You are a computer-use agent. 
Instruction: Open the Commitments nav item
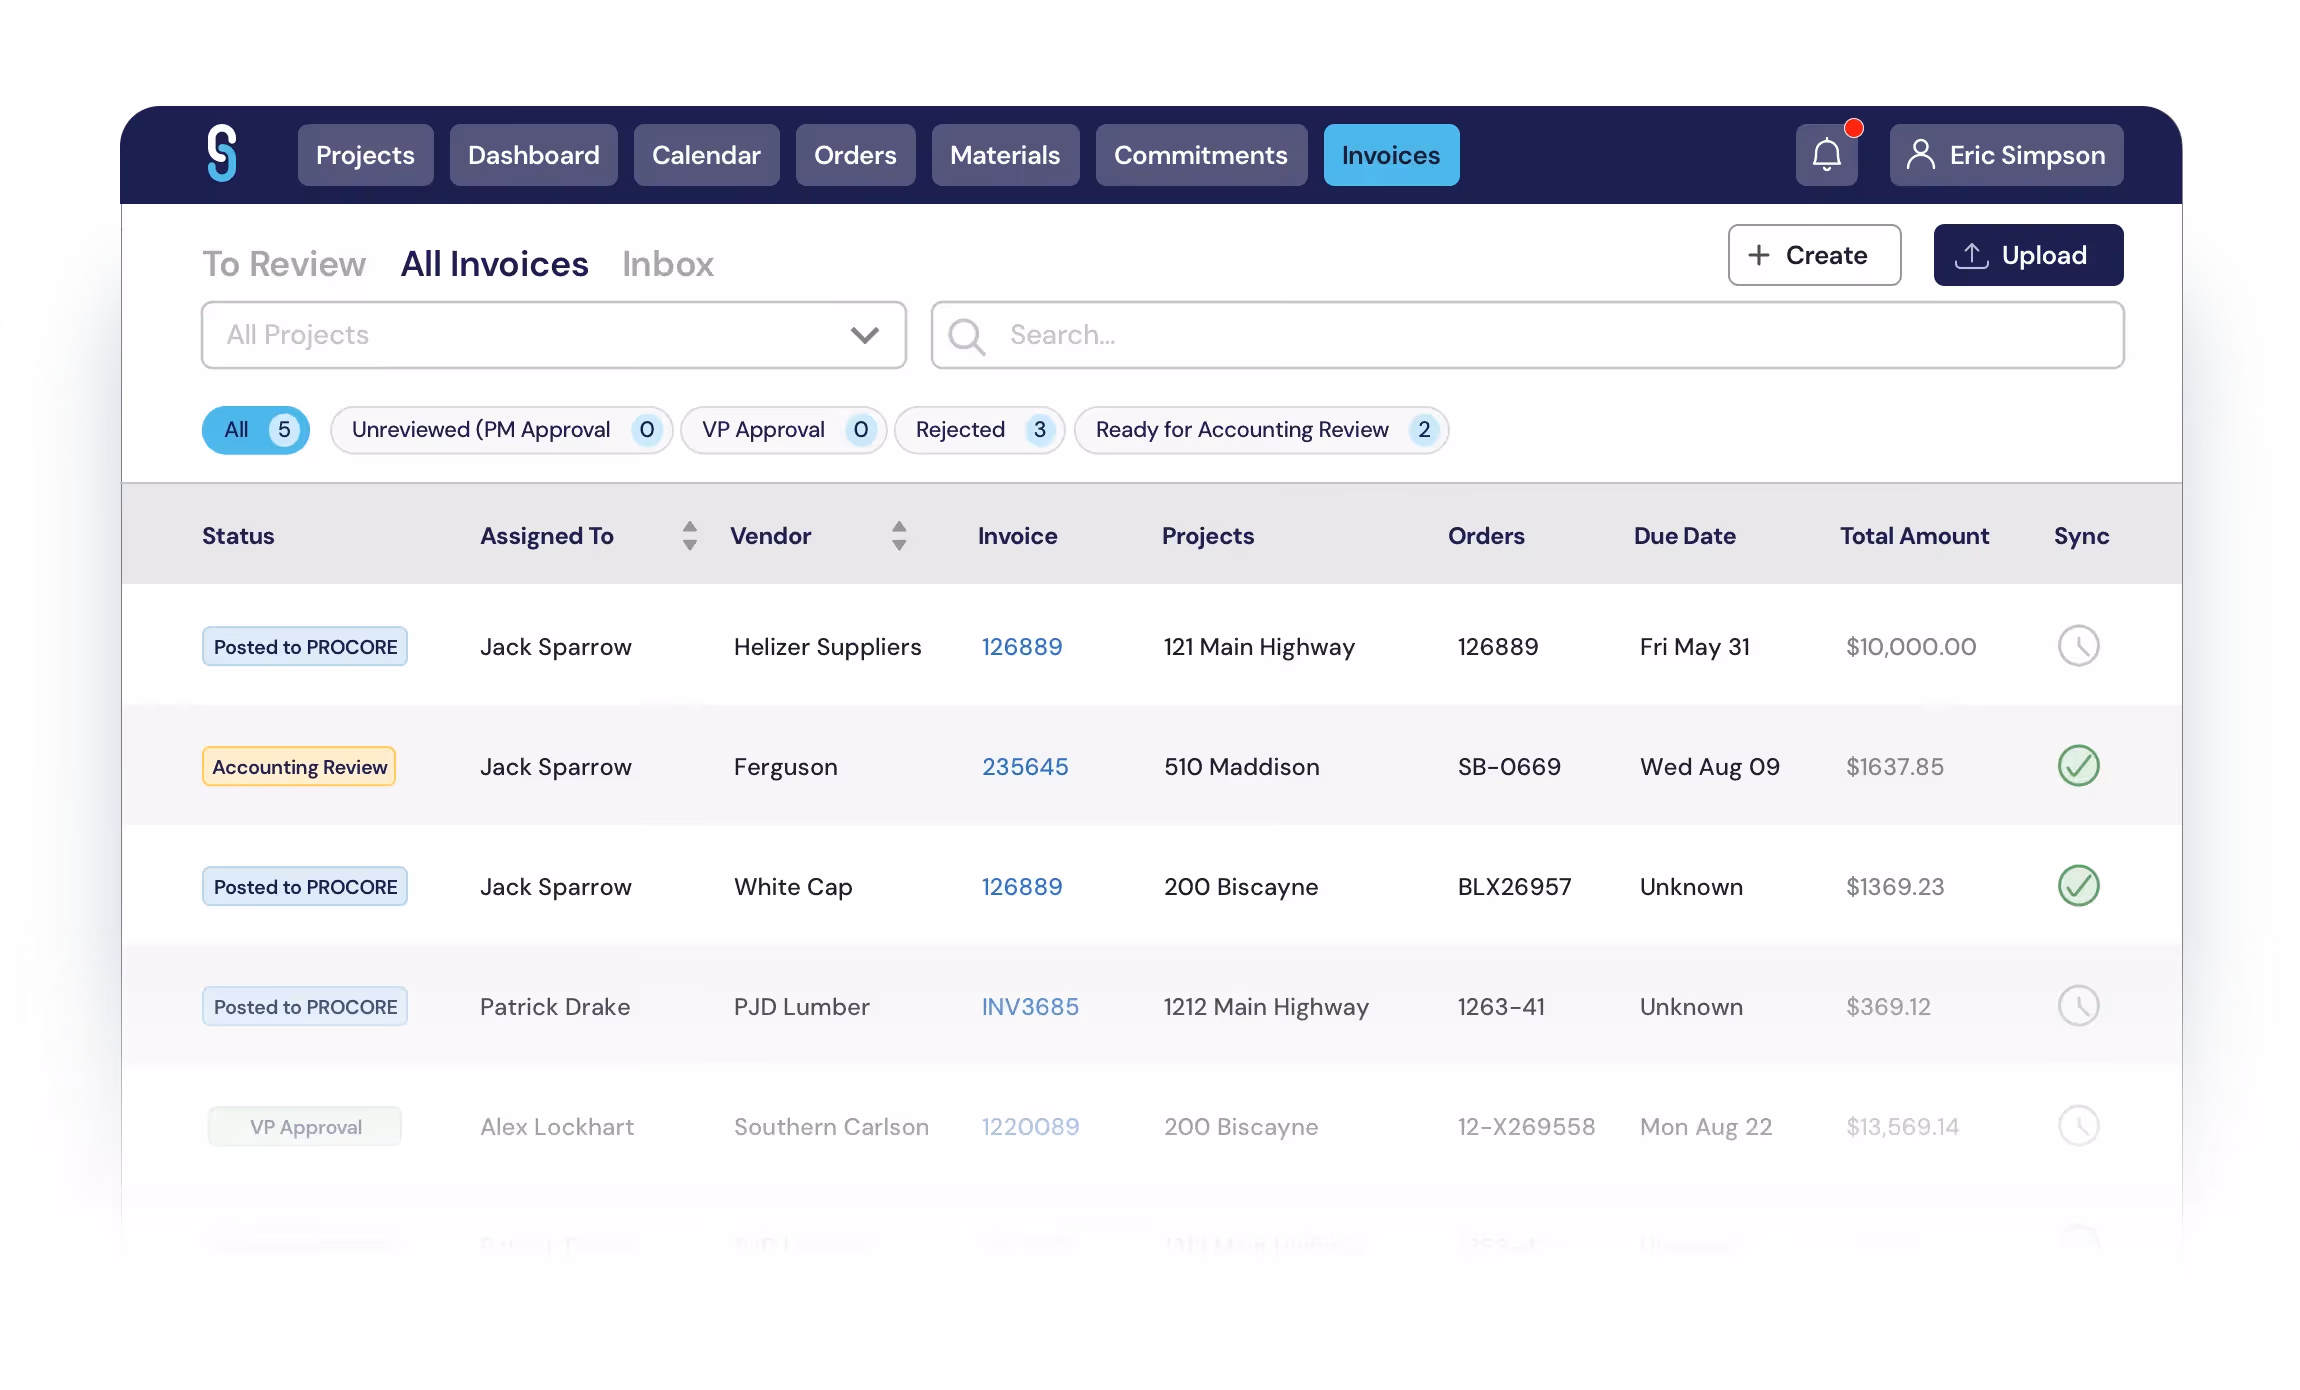click(1200, 155)
